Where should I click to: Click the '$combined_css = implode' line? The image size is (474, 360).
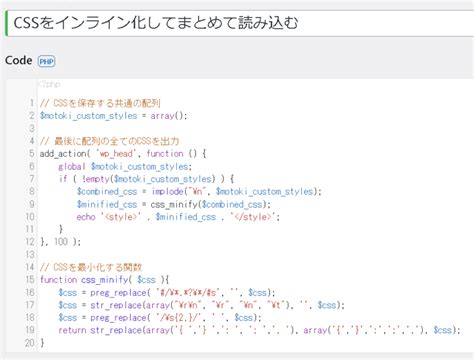(199, 192)
